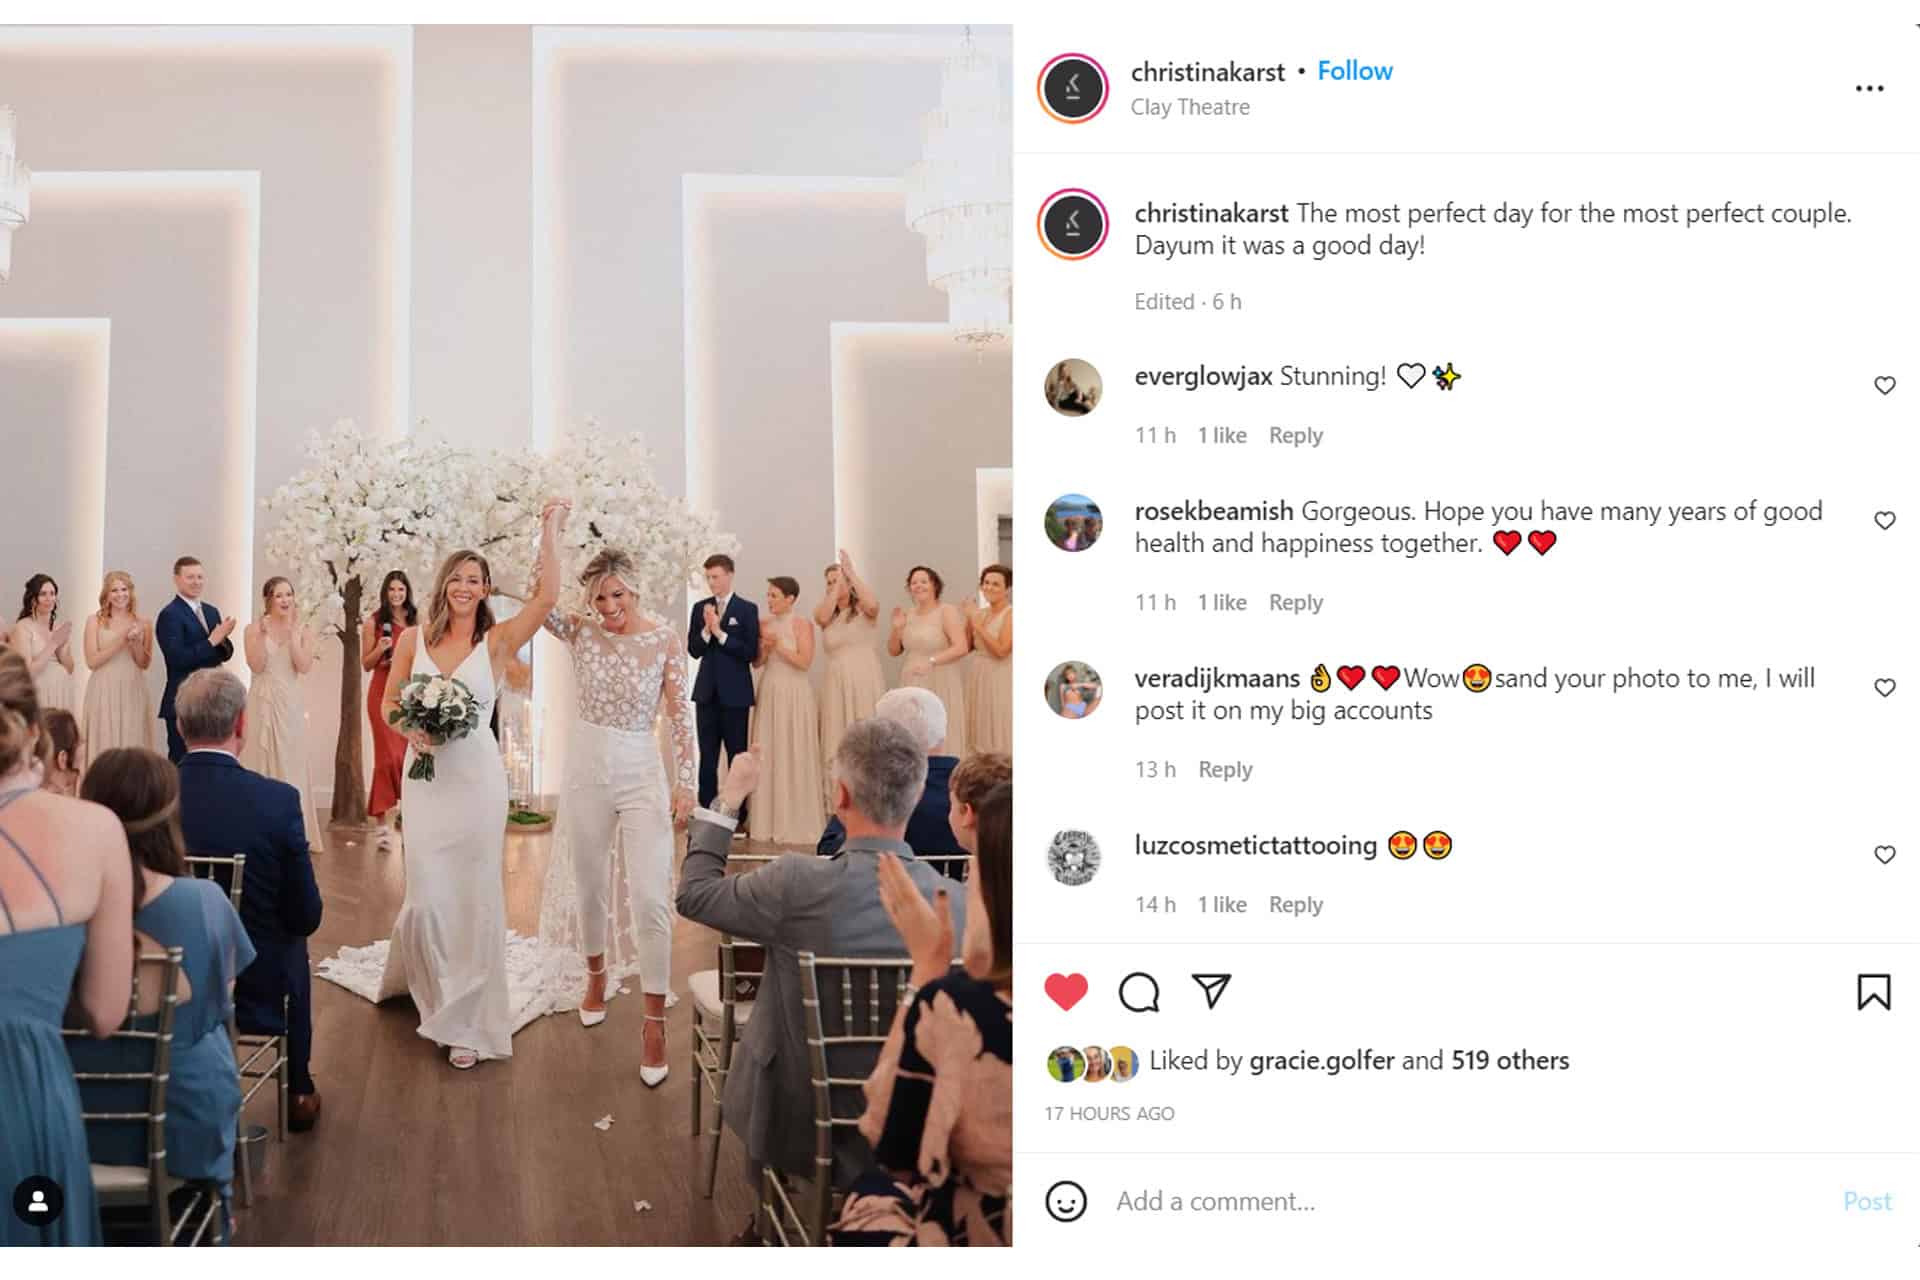
Task: Show tagged people icon on photo
Action: pos(38,1201)
